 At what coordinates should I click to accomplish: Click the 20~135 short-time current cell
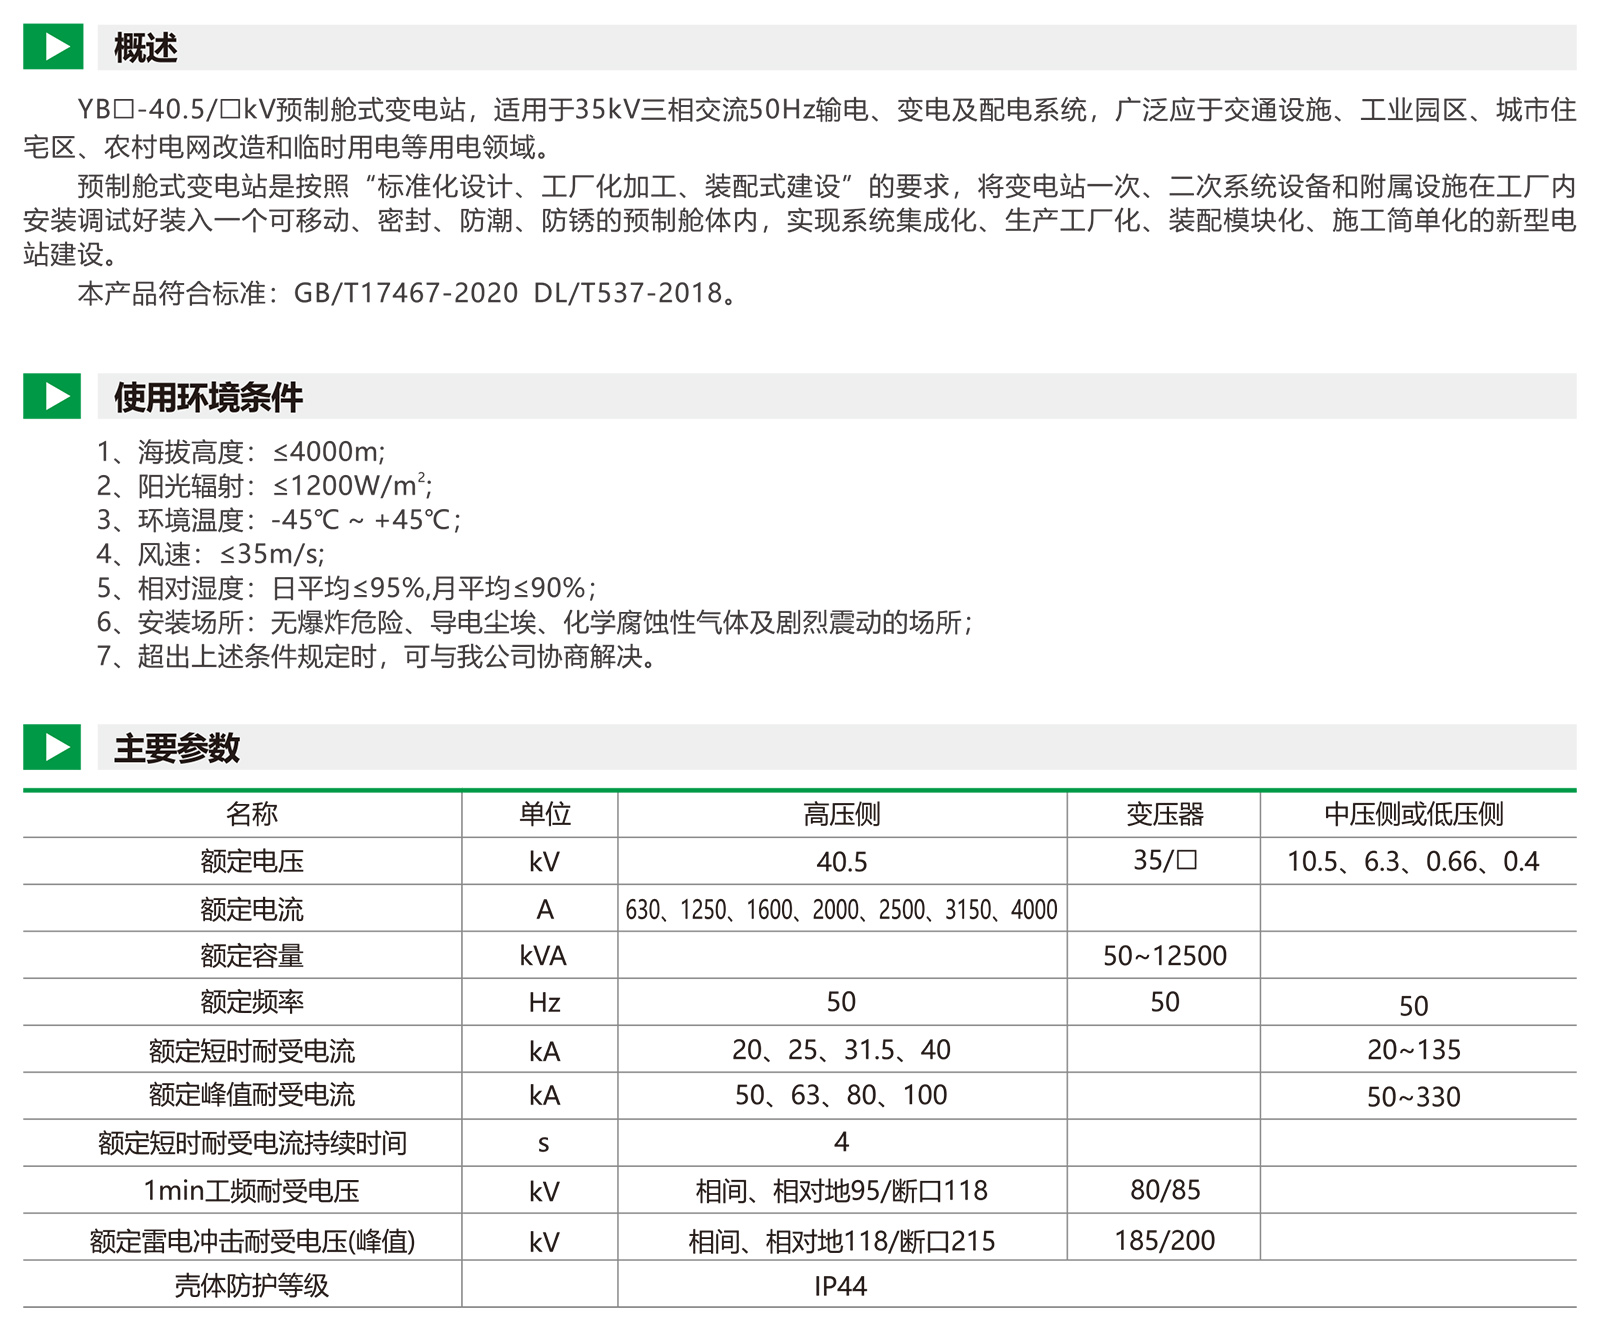coord(1413,1050)
